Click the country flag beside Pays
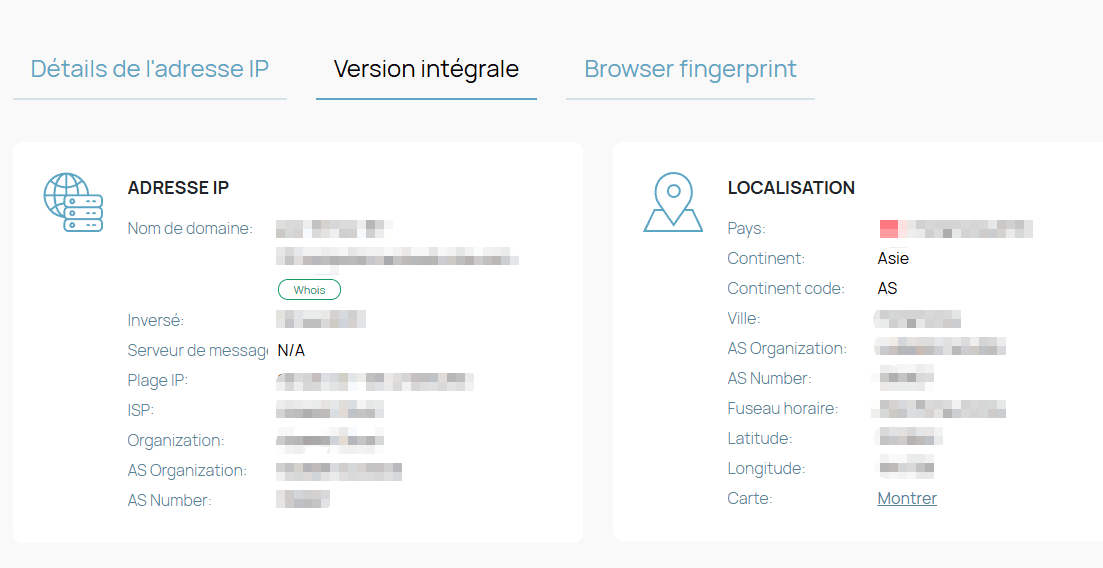1103x568 pixels. pyautogui.click(x=888, y=229)
